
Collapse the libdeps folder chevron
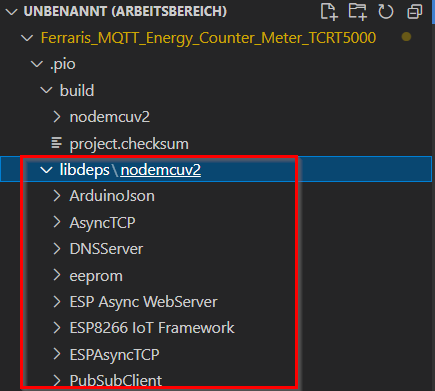(x=46, y=170)
